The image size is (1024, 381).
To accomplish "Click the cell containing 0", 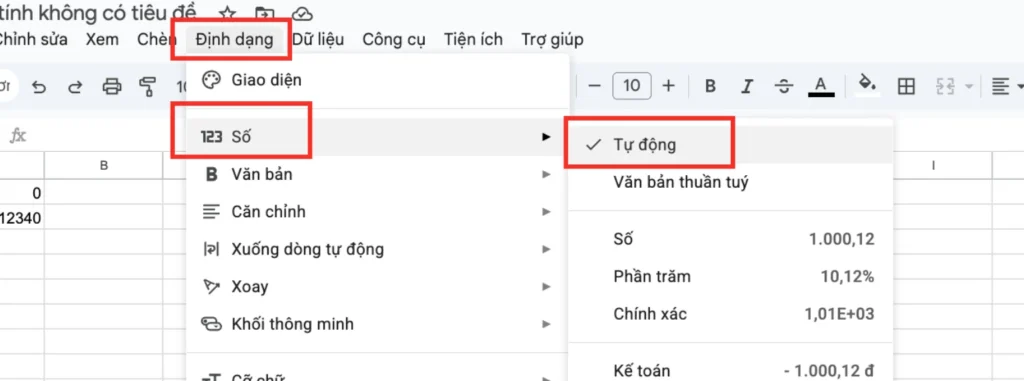I will click(22, 193).
